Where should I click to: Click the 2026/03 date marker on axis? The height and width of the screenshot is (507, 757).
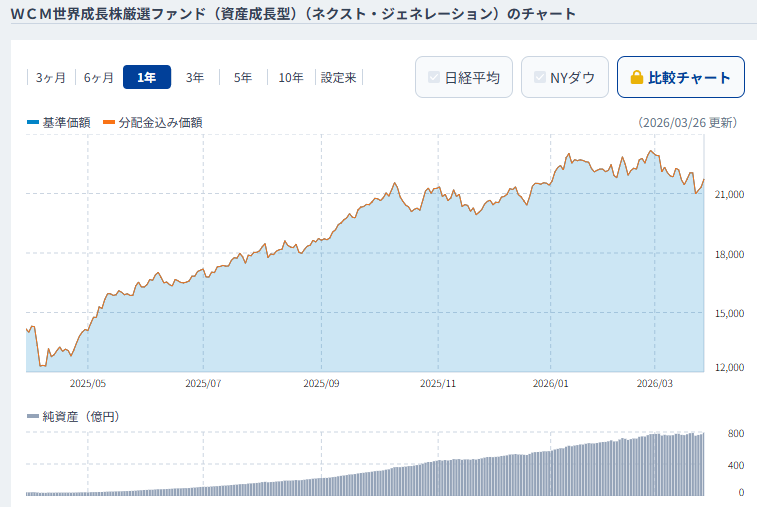pos(656,383)
